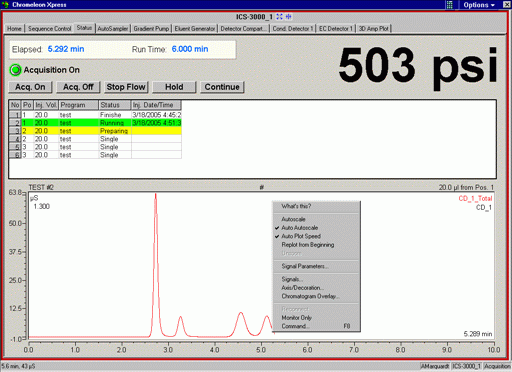Click the ICS-3000_1 status bar entry
Screen dimensions: 512x372
pos(466,366)
